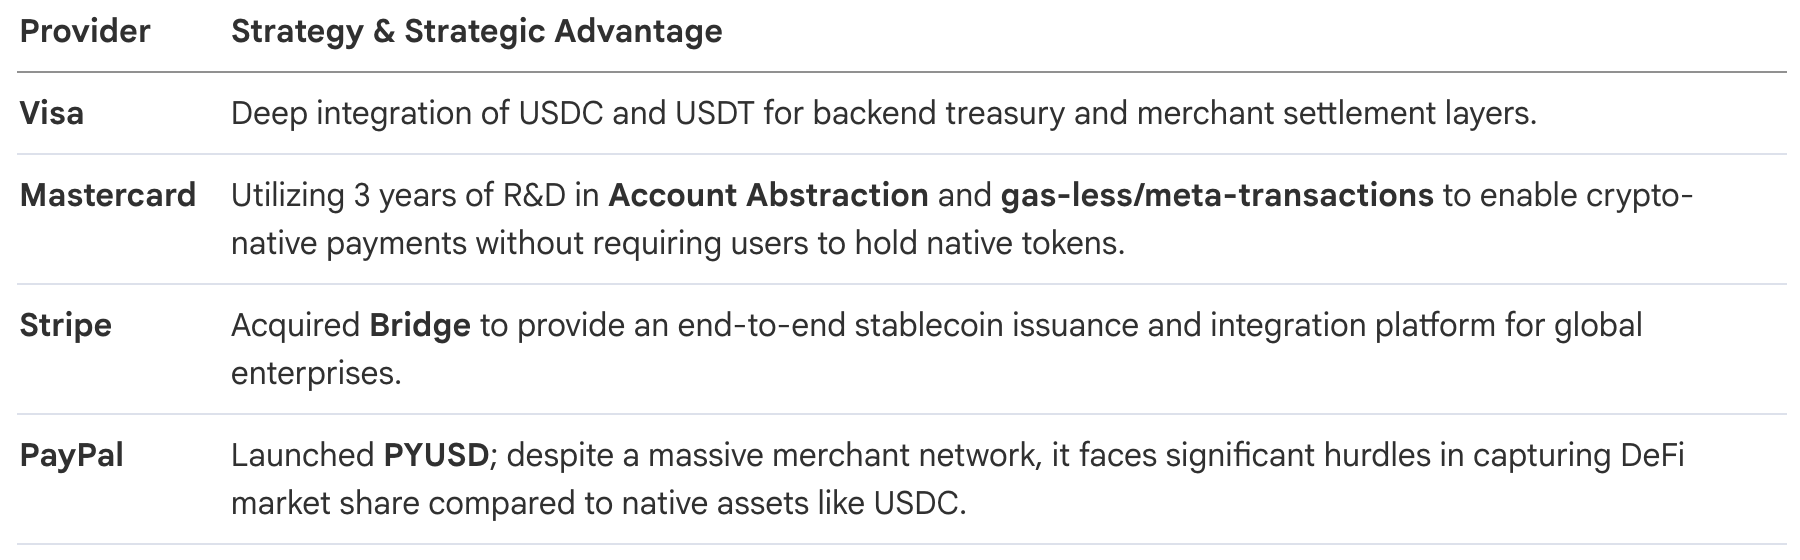This screenshot has height=560, width=1800.
Task: Click the bold Bridge text
Action: pos(420,326)
